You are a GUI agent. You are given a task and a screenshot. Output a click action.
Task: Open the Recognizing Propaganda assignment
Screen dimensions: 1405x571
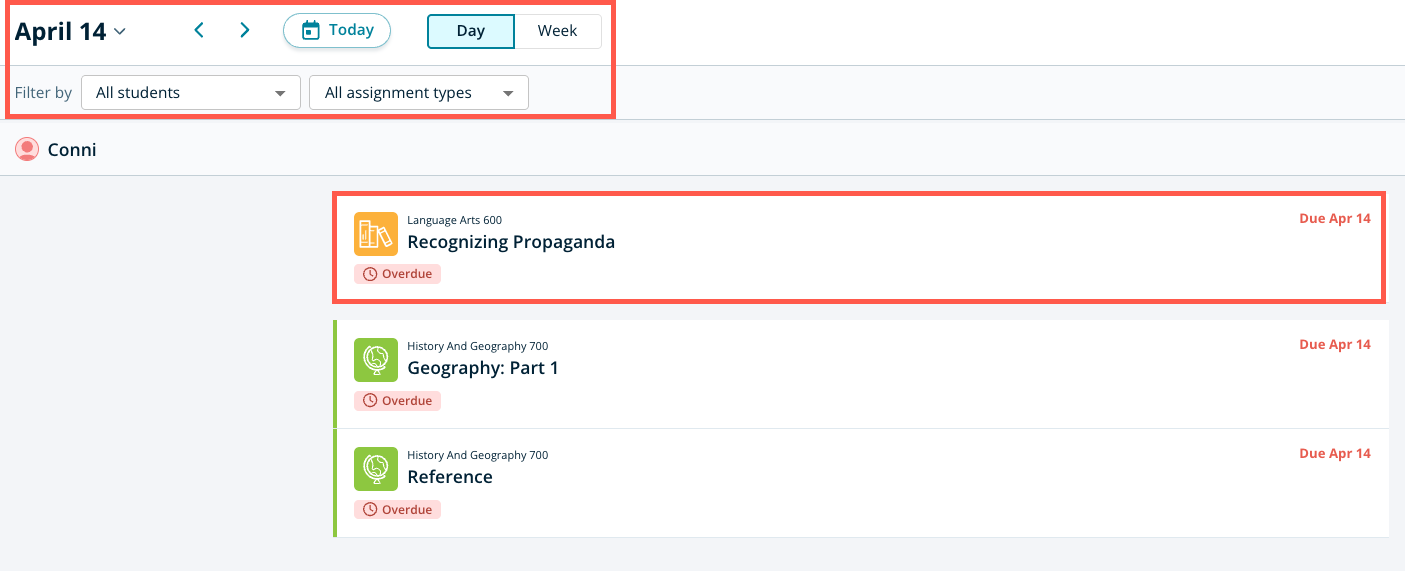pyautogui.click(x=511, y=242)
